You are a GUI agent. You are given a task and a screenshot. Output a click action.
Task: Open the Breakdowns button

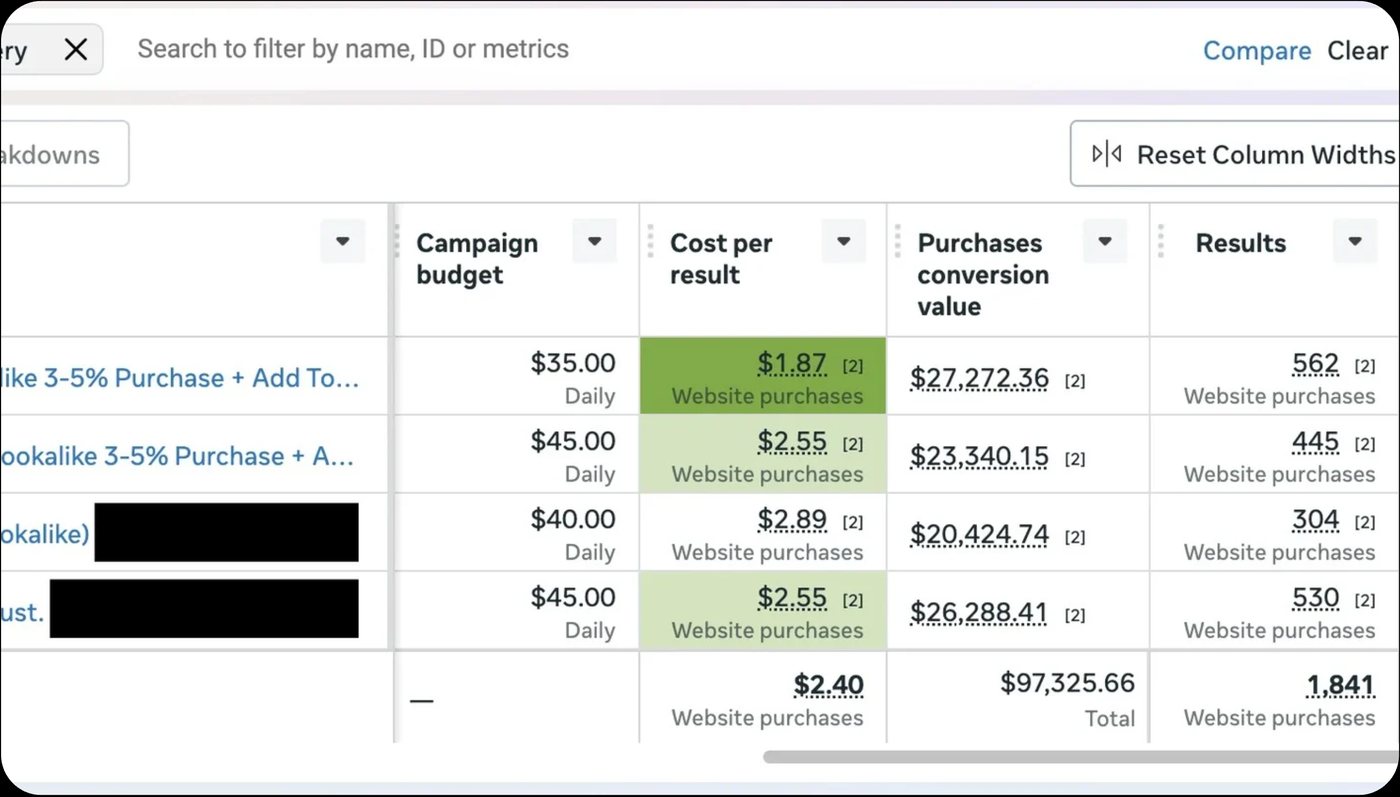62,154
